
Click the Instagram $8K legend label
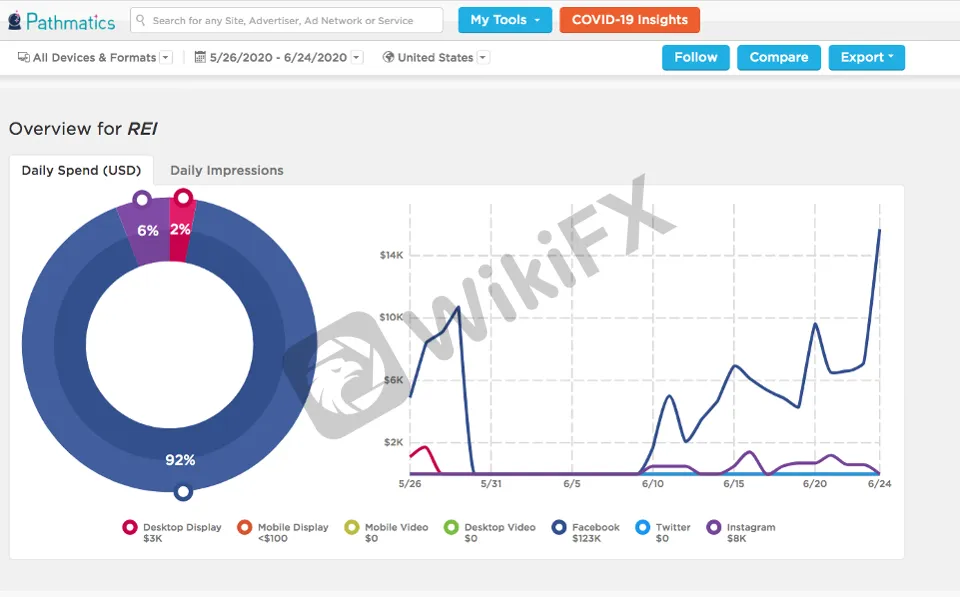tap(751, 533)
